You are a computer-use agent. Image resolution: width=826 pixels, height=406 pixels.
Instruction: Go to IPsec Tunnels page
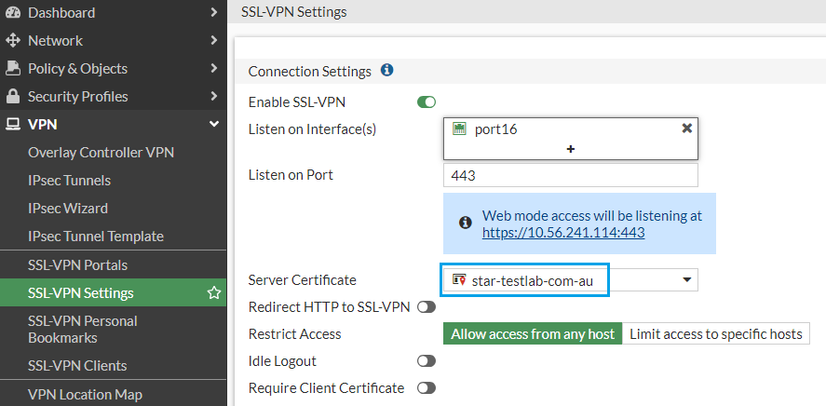click(x=69, y=181)
